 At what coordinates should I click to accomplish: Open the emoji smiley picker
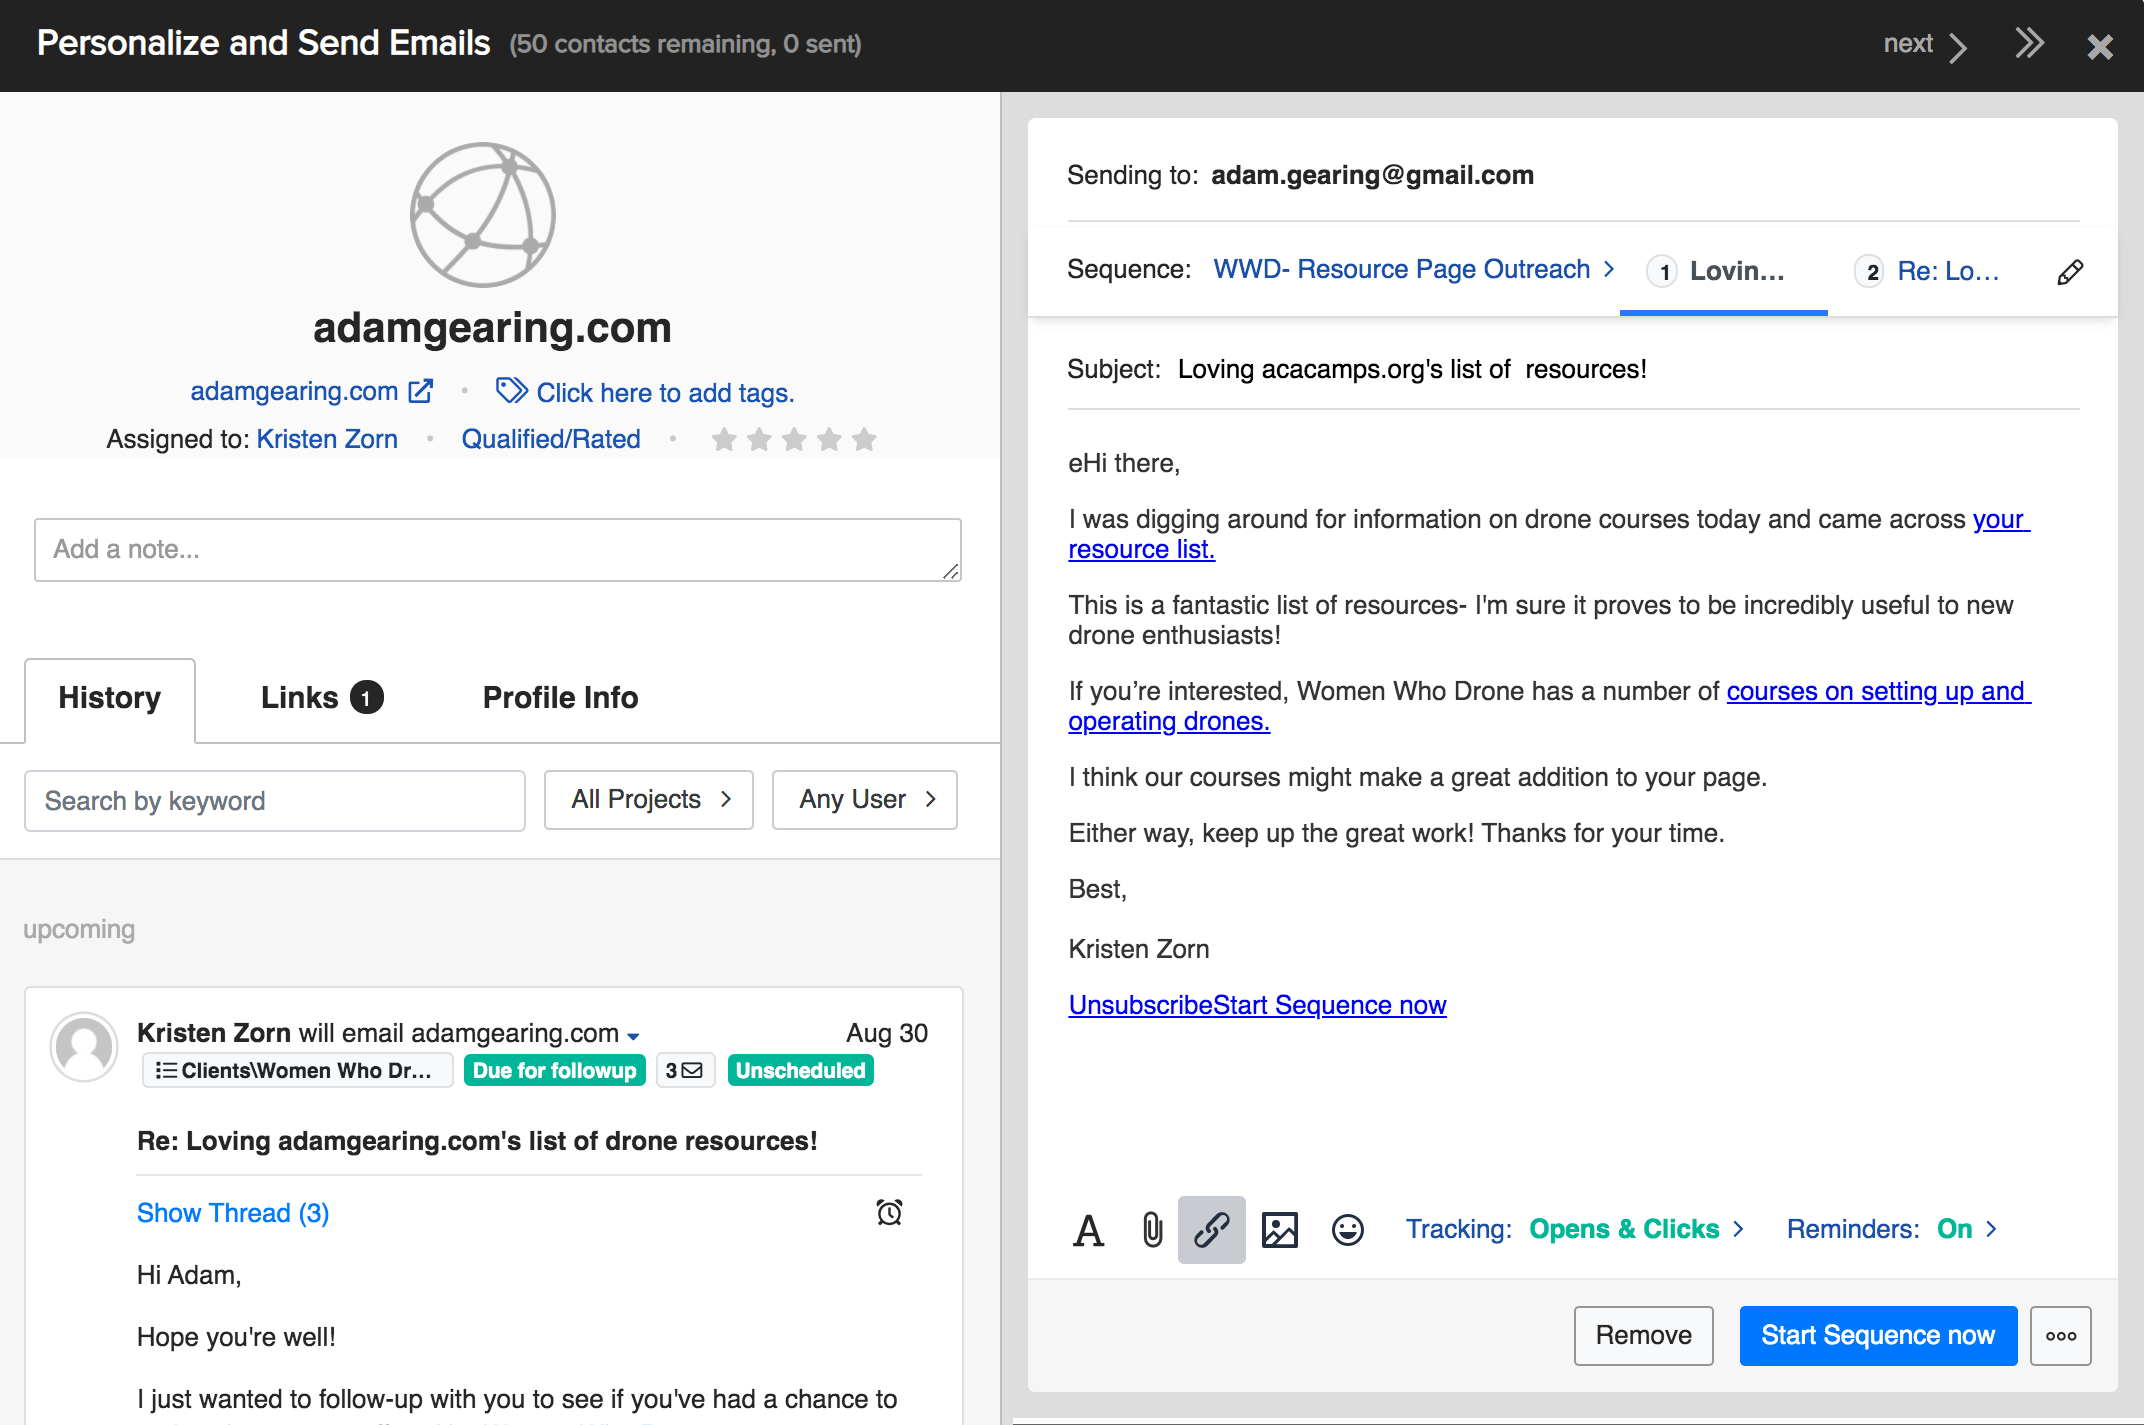pos(1347,1230)
